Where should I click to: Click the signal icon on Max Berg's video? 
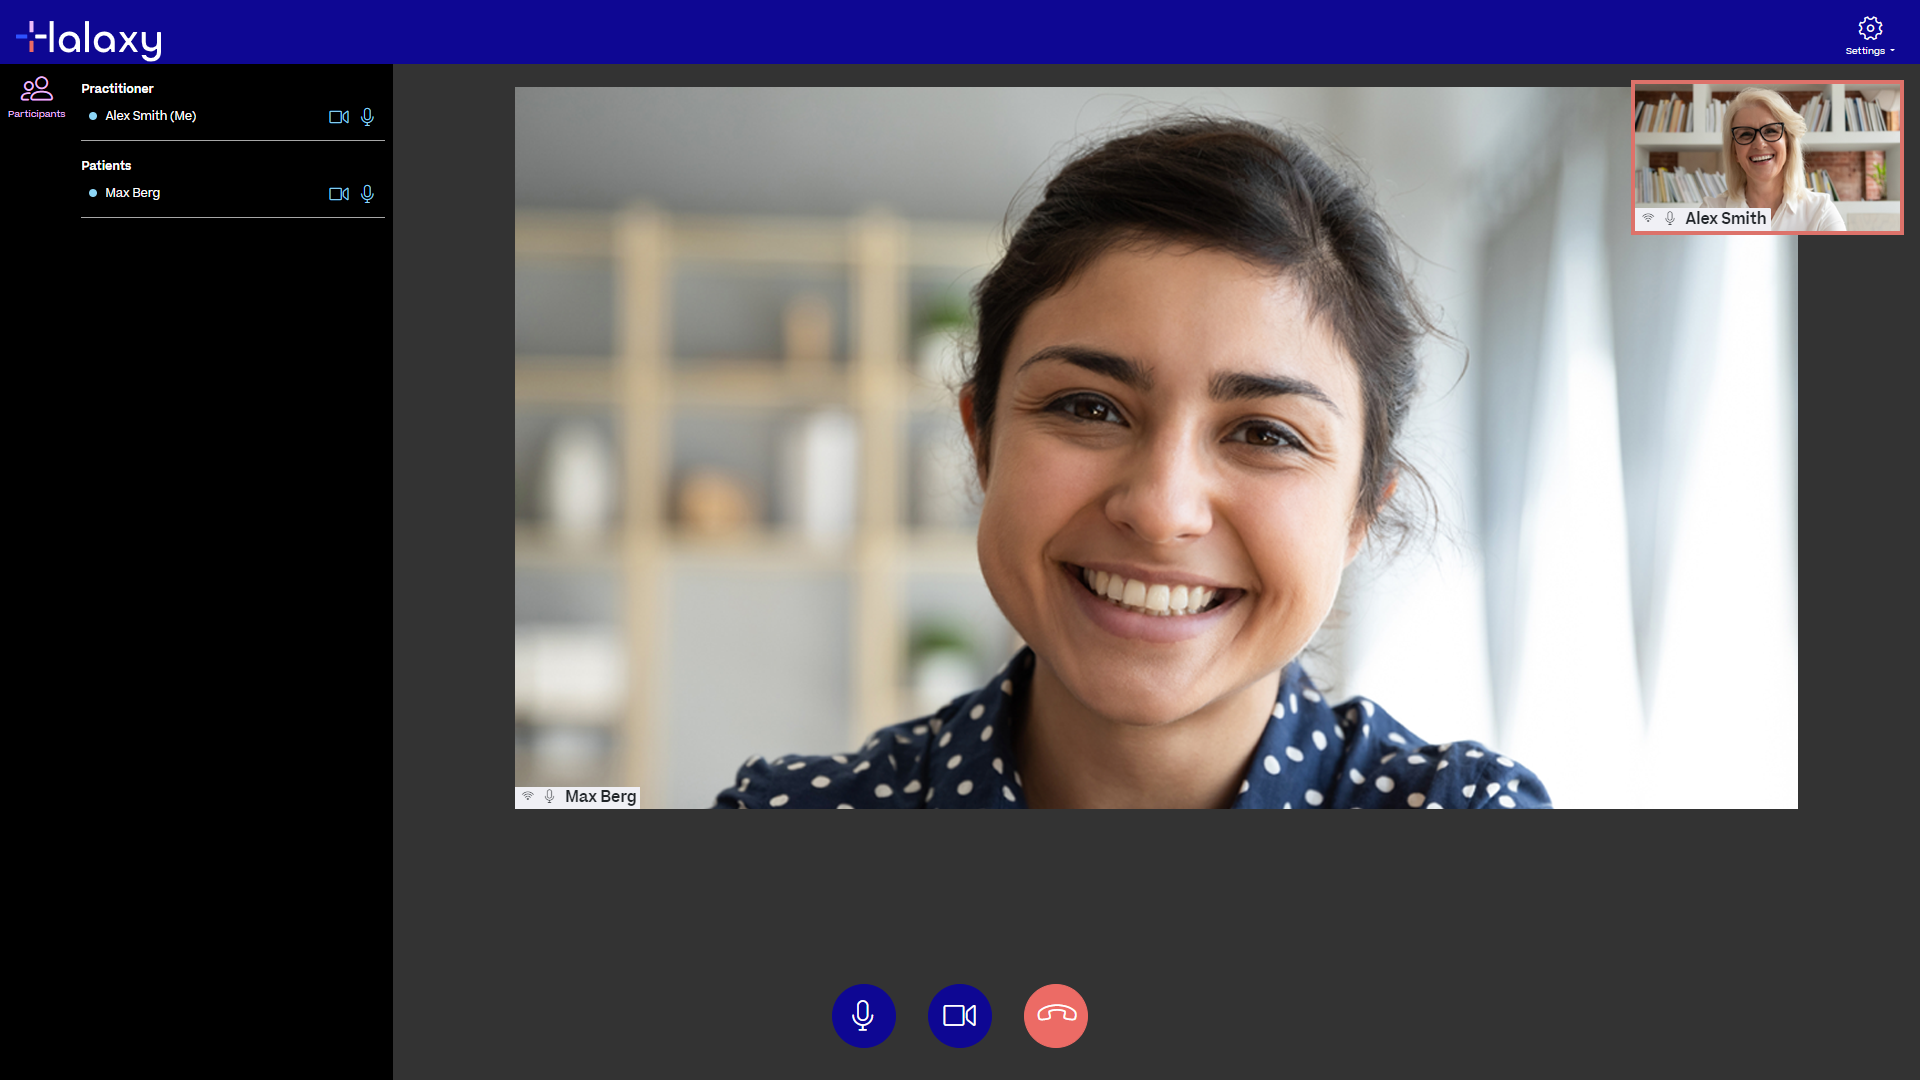coord(528,796)
